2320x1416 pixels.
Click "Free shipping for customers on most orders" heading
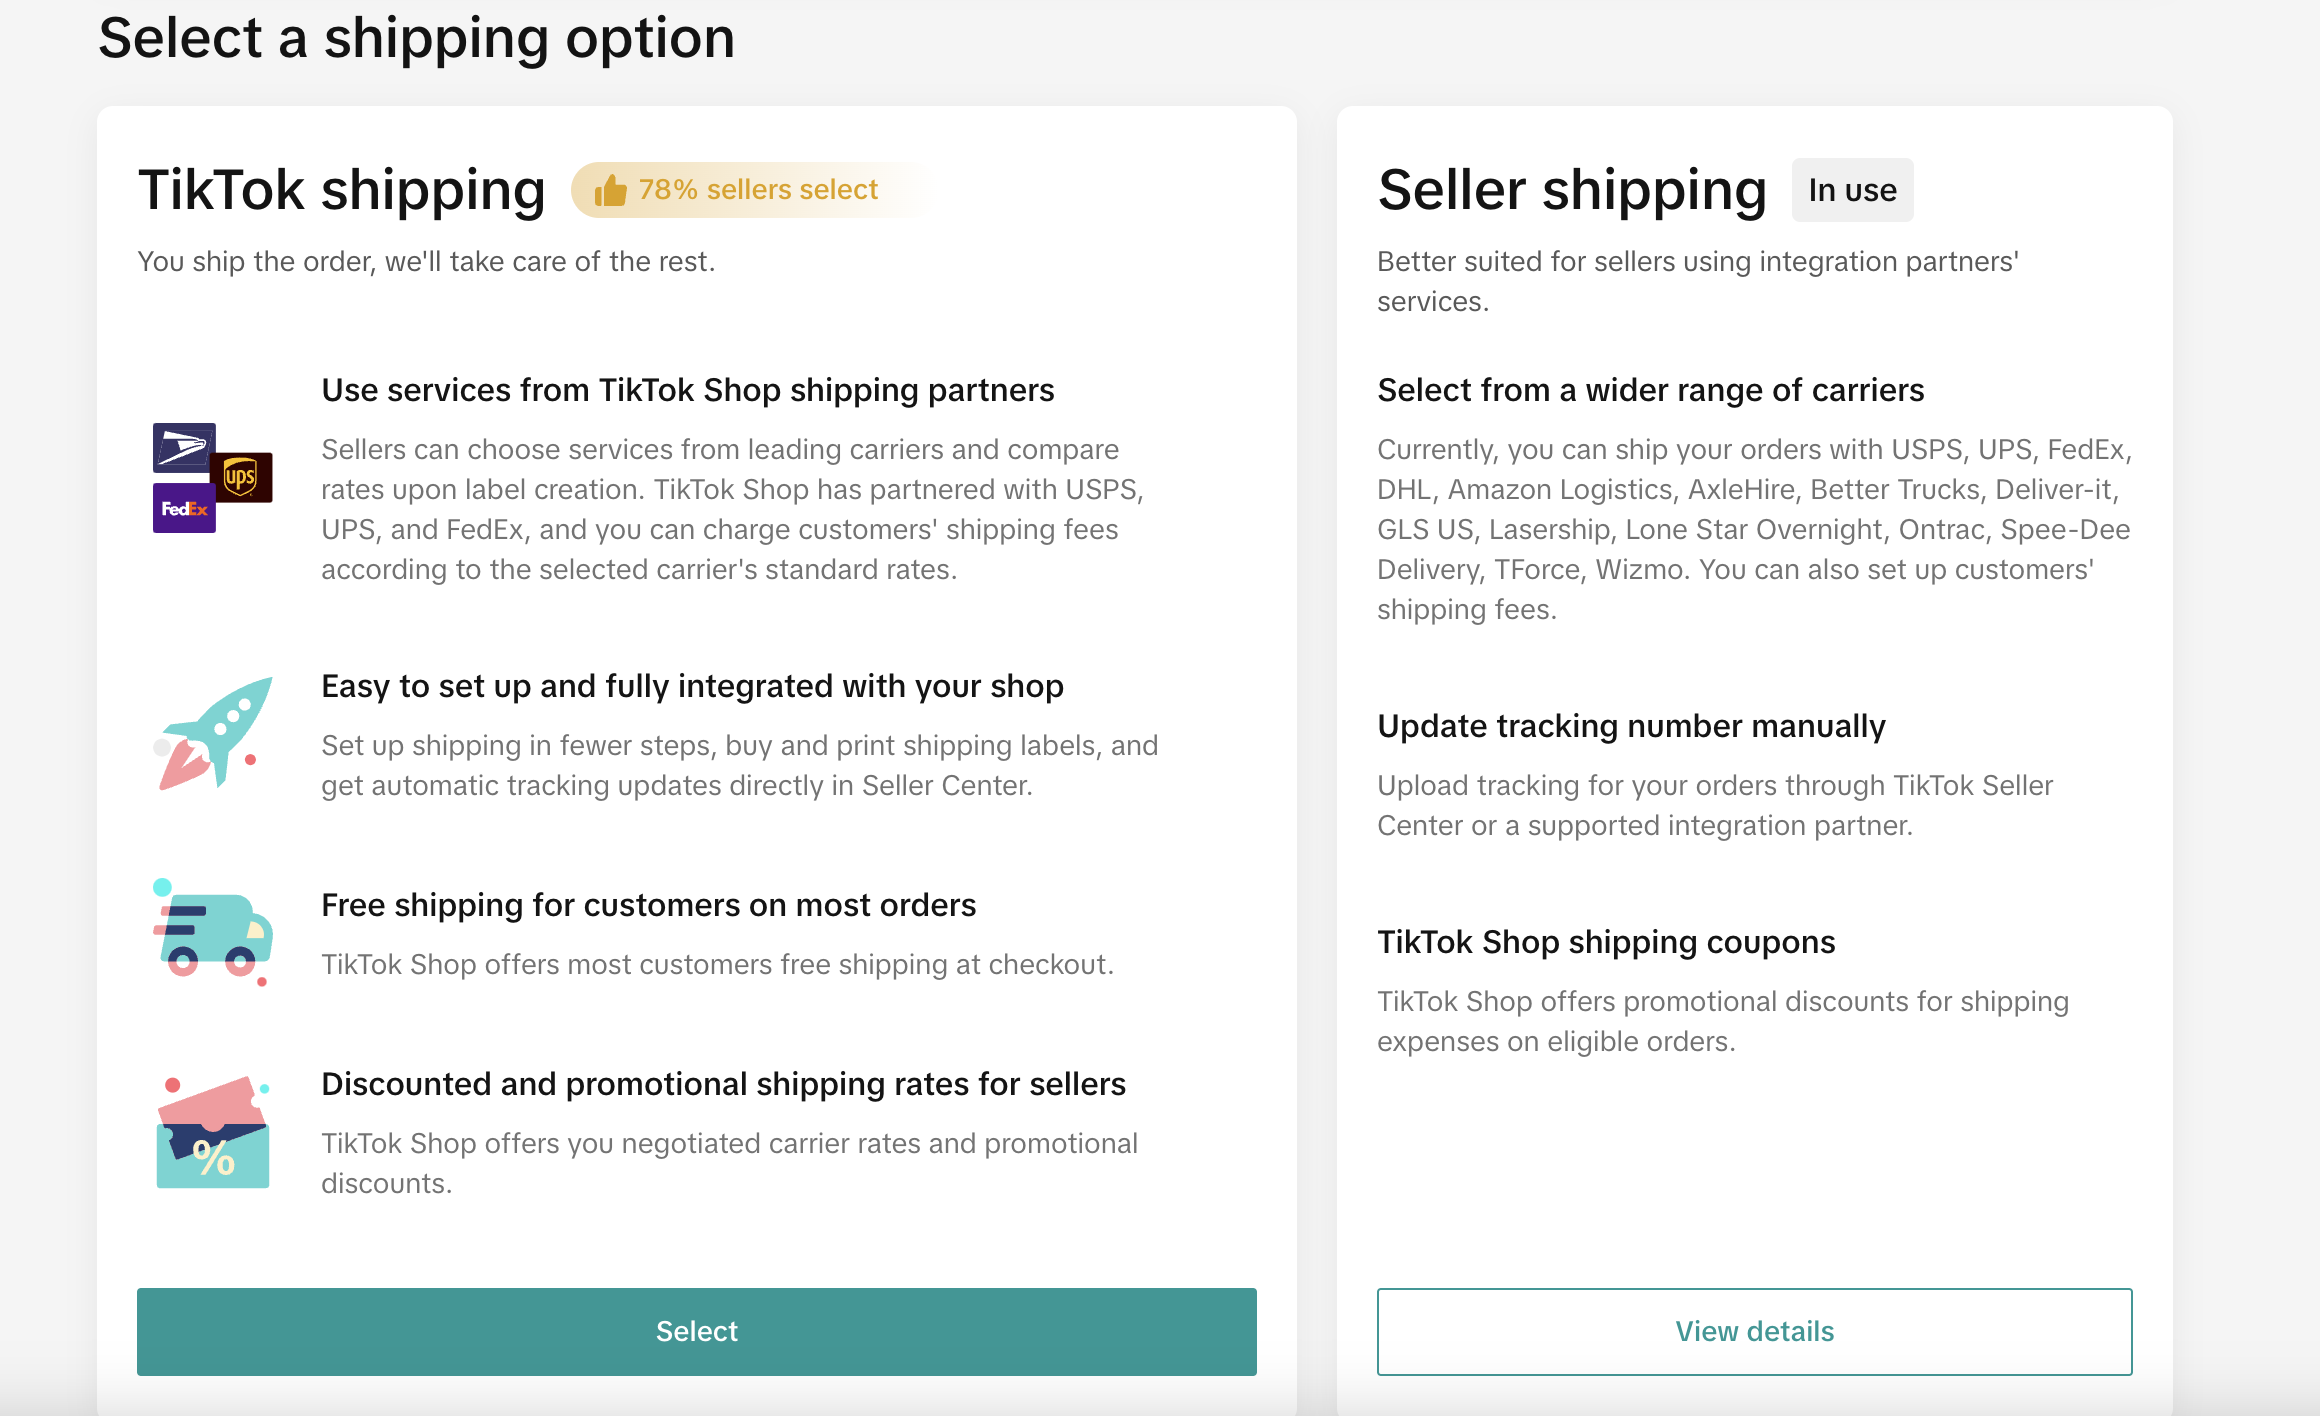coord(648,905)
